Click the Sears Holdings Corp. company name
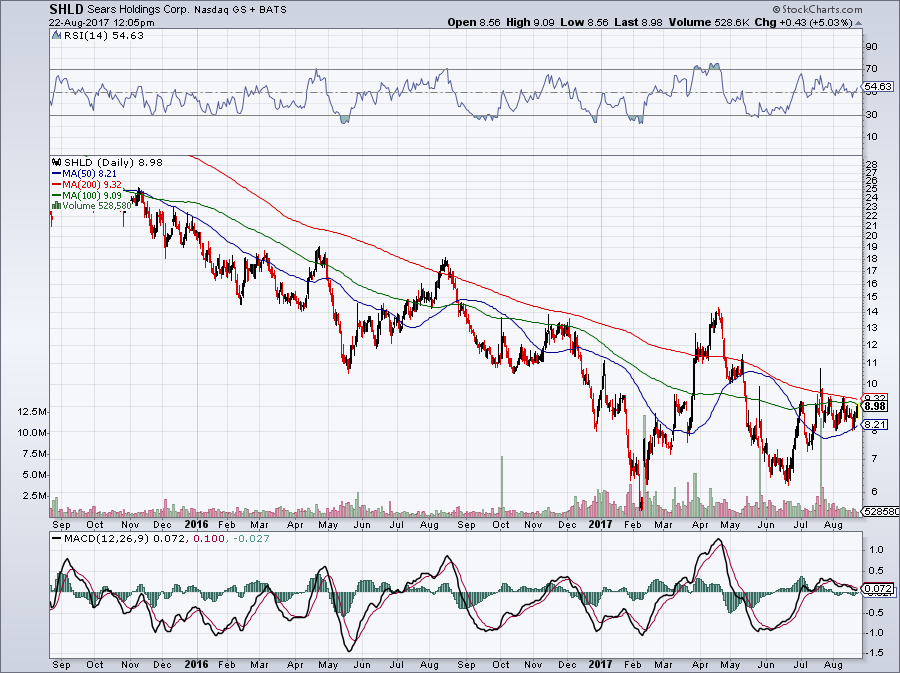900x673 pixels. 138,10
